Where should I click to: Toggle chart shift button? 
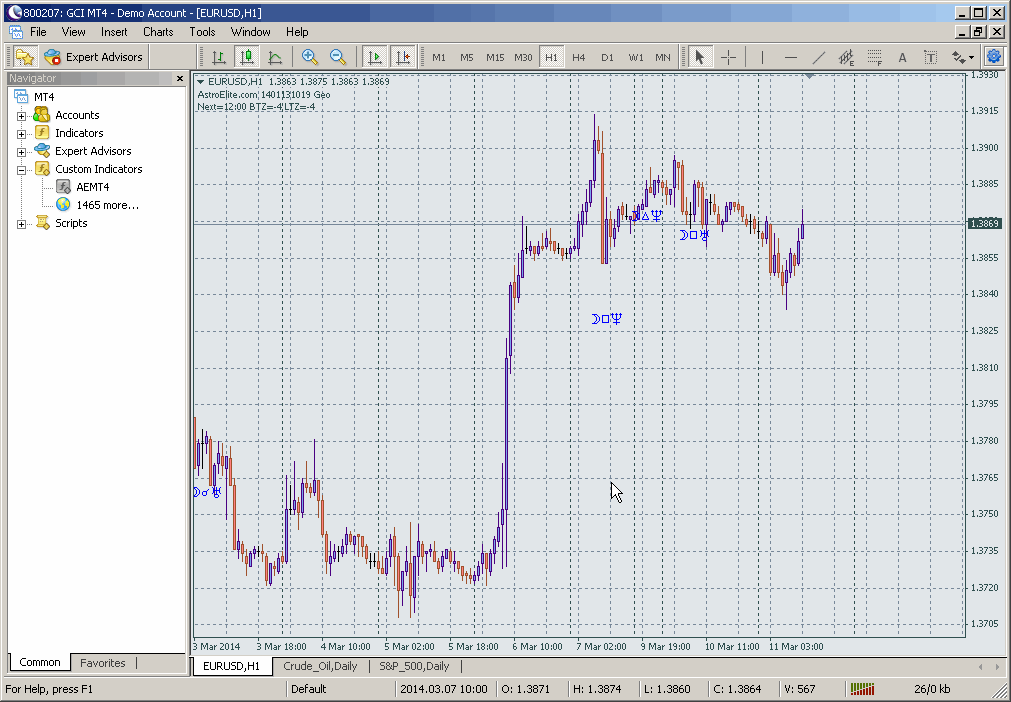tap(402, 57)
